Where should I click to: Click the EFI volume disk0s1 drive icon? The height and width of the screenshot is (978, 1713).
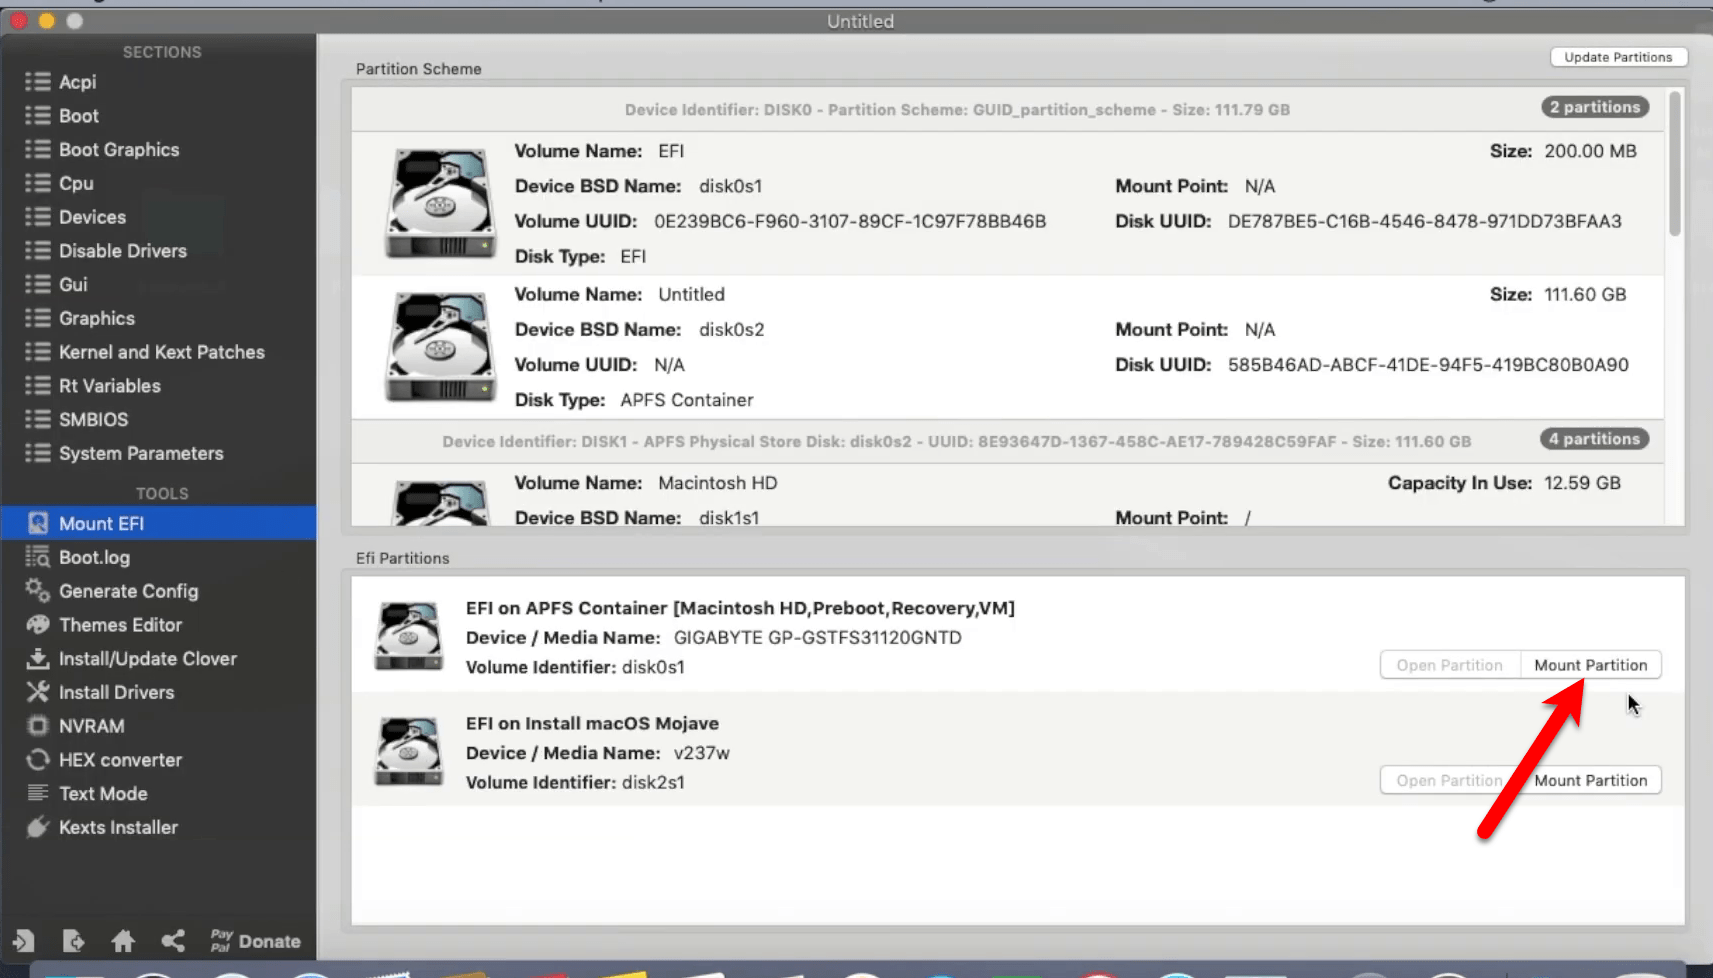coord(440,203)
